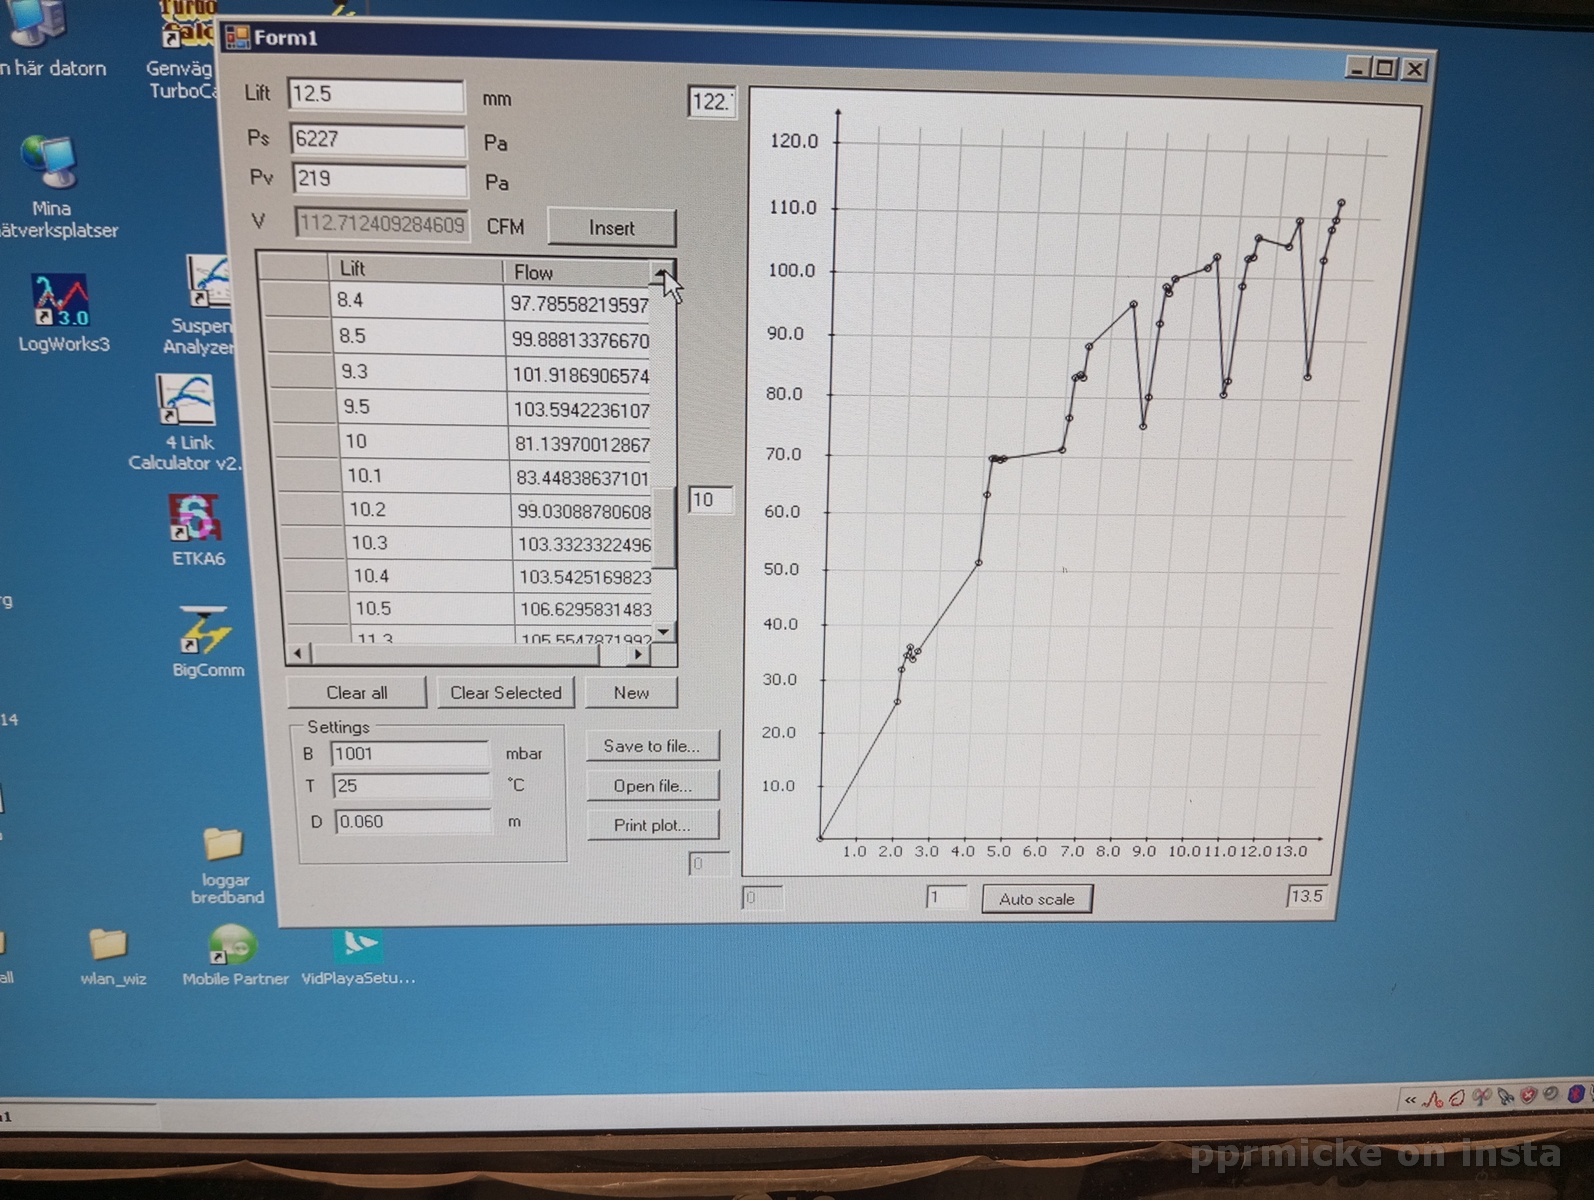Click the Ps pressure input field
Screen dimensions: 1594x1200
(x=377, y=140)
